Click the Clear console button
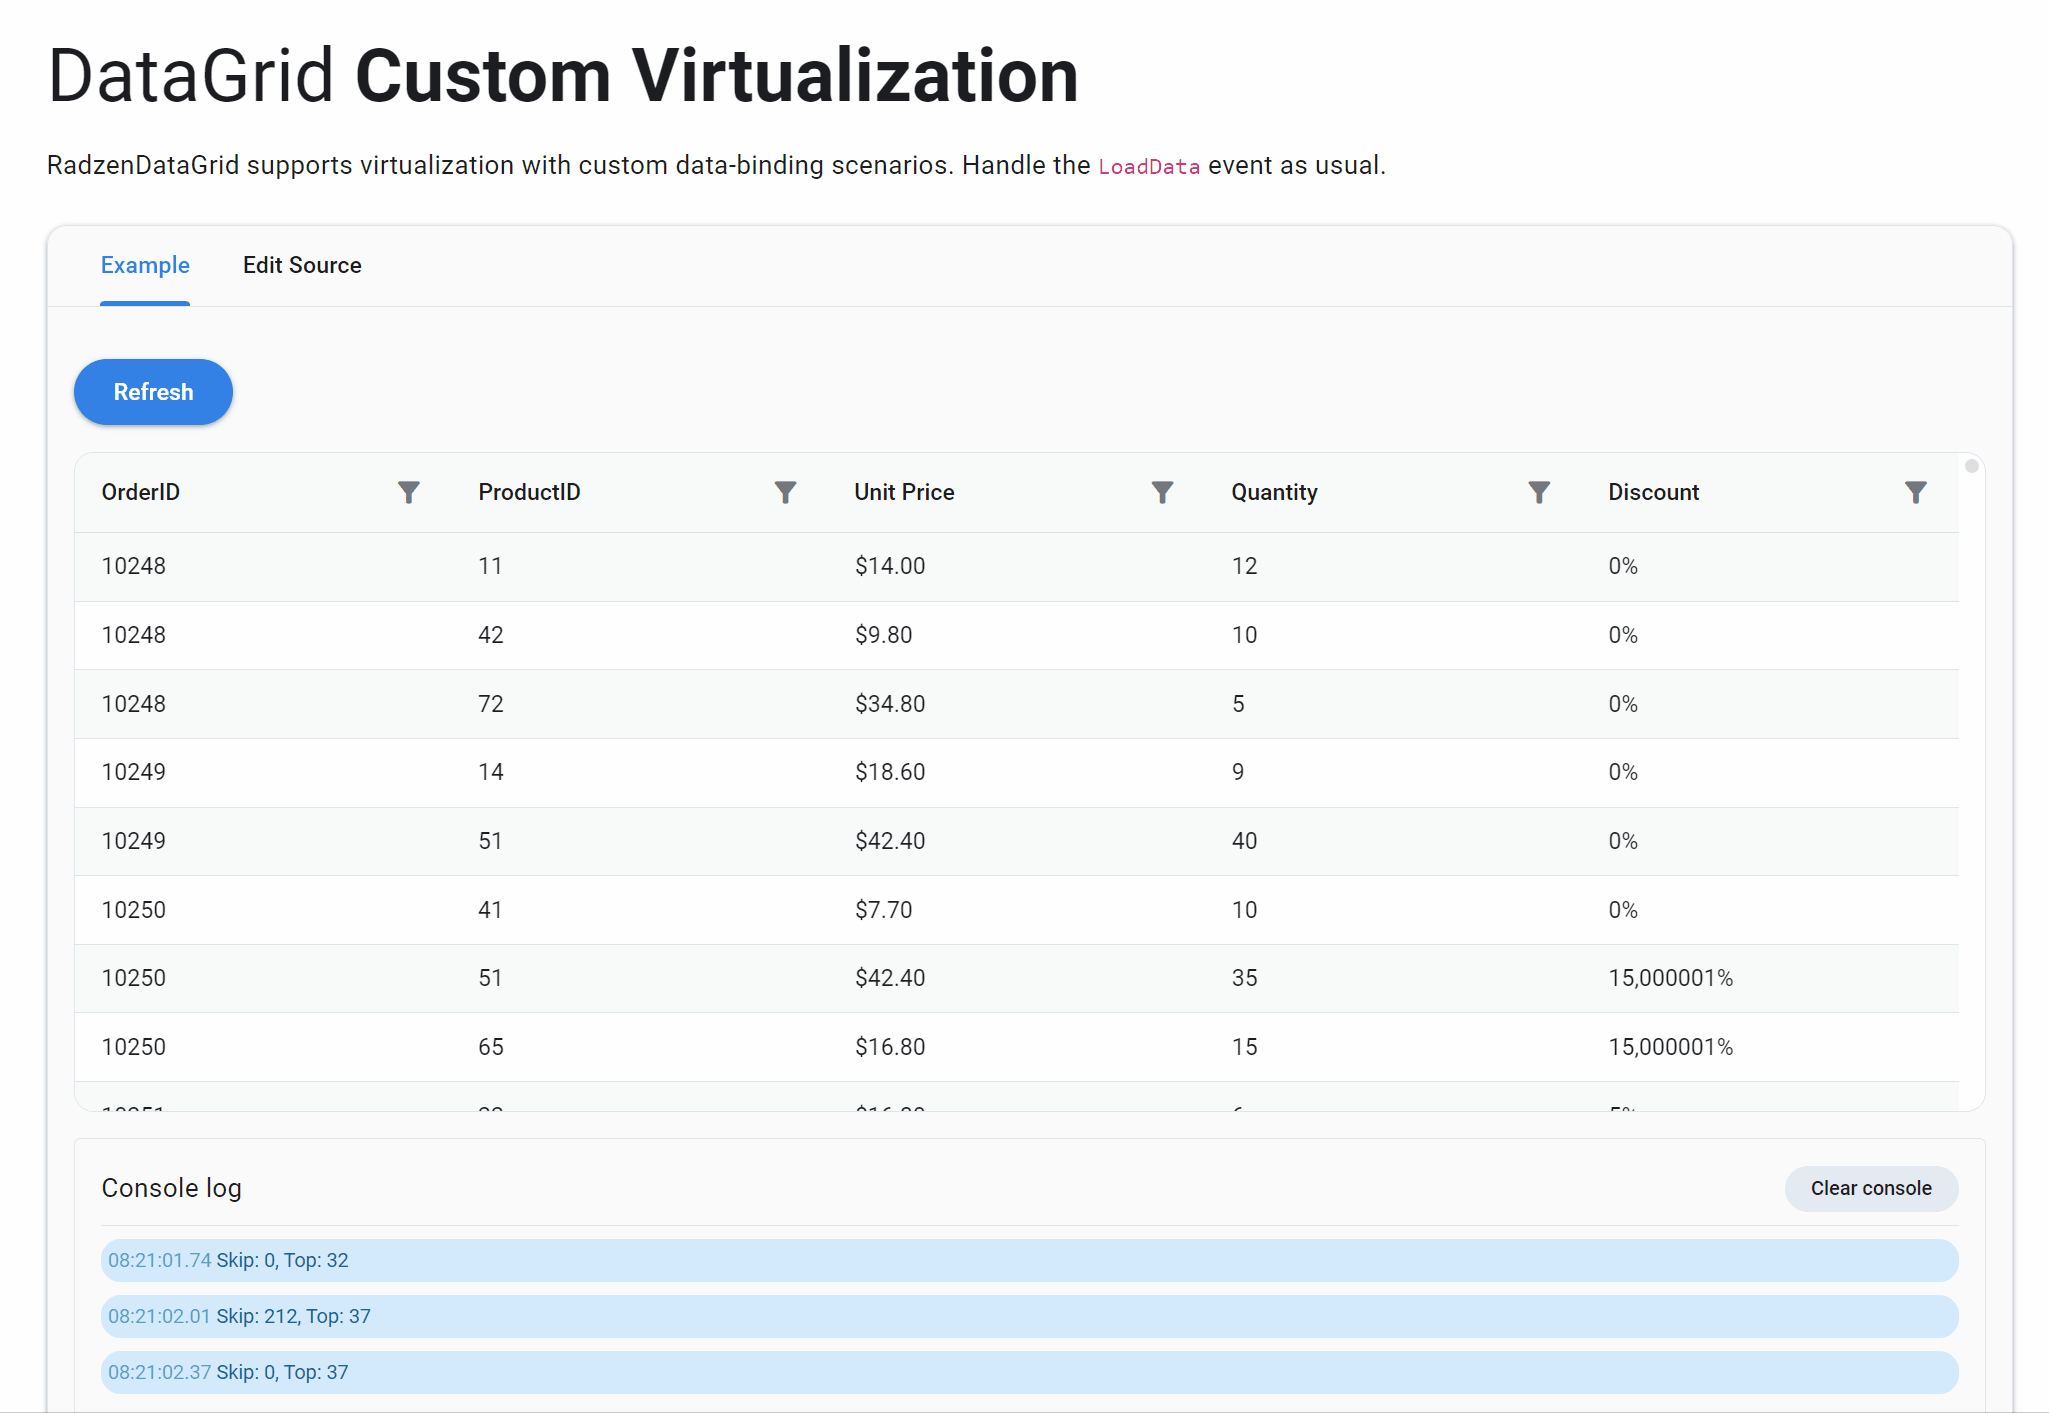 coord(1870,1188)
